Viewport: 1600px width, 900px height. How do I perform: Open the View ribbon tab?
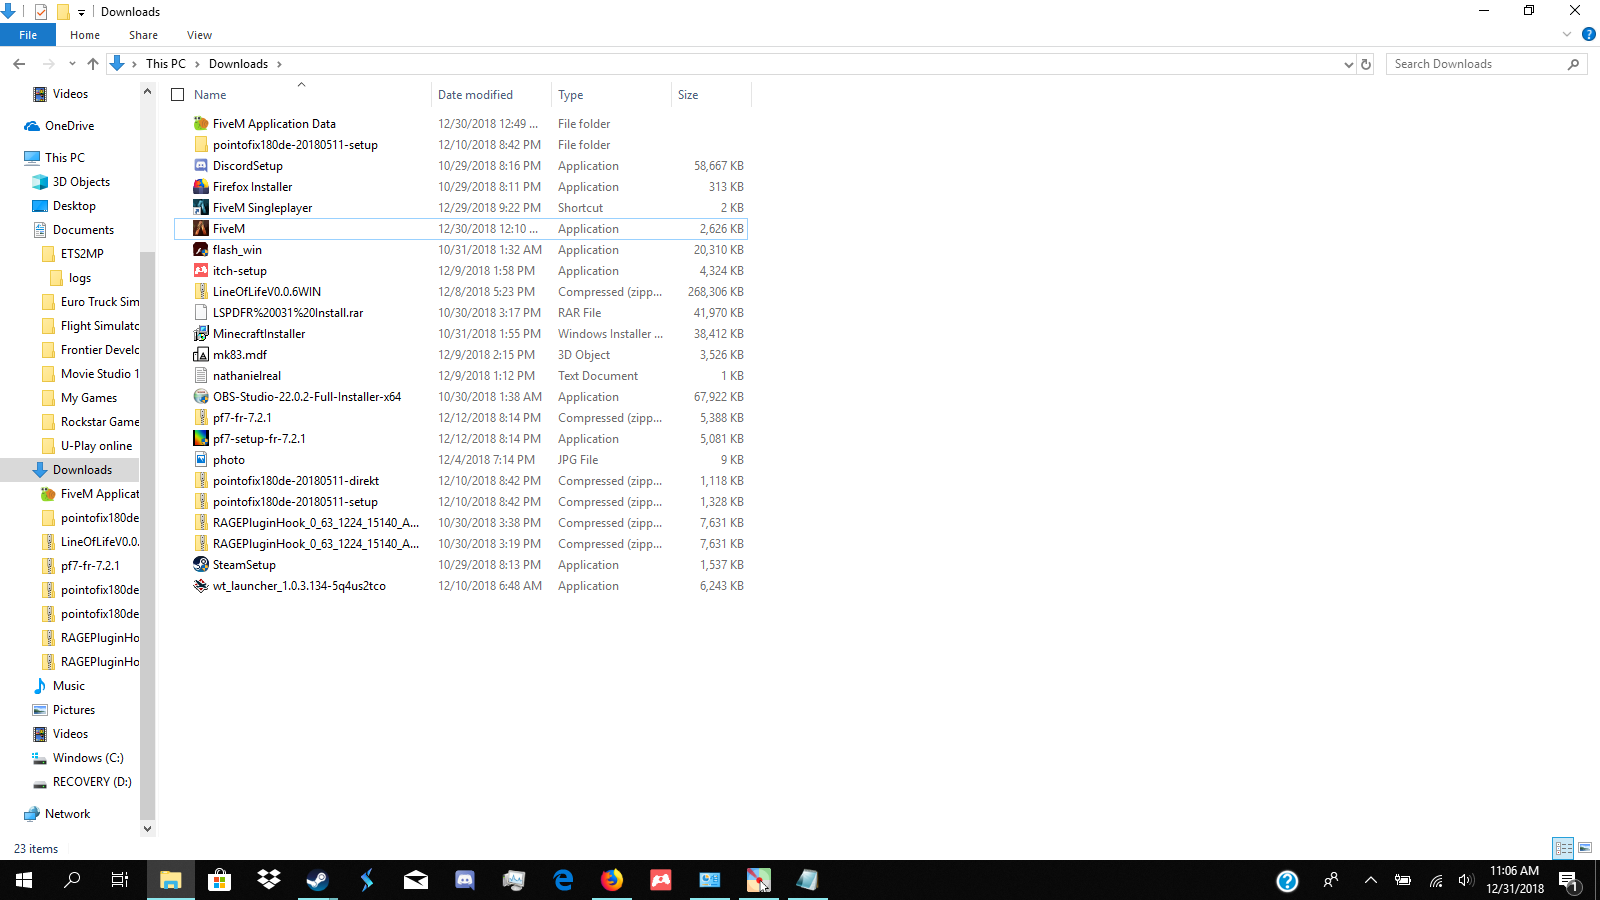[x=199, y=35]
